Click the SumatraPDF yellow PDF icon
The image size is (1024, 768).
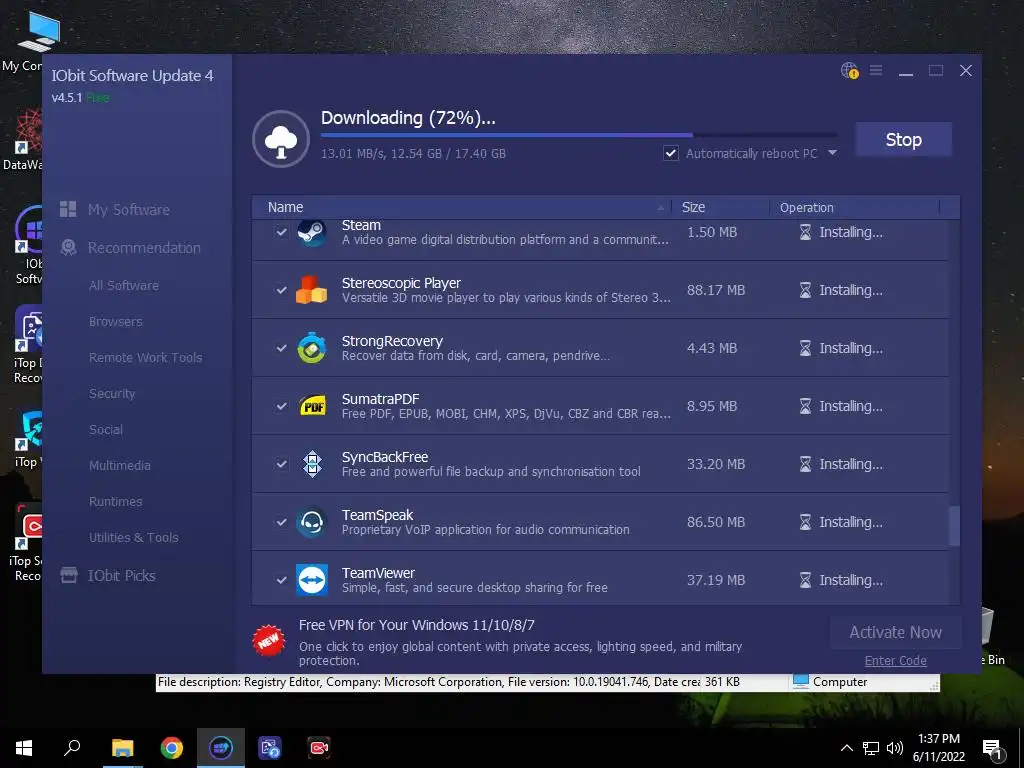[x=312, y=406]
